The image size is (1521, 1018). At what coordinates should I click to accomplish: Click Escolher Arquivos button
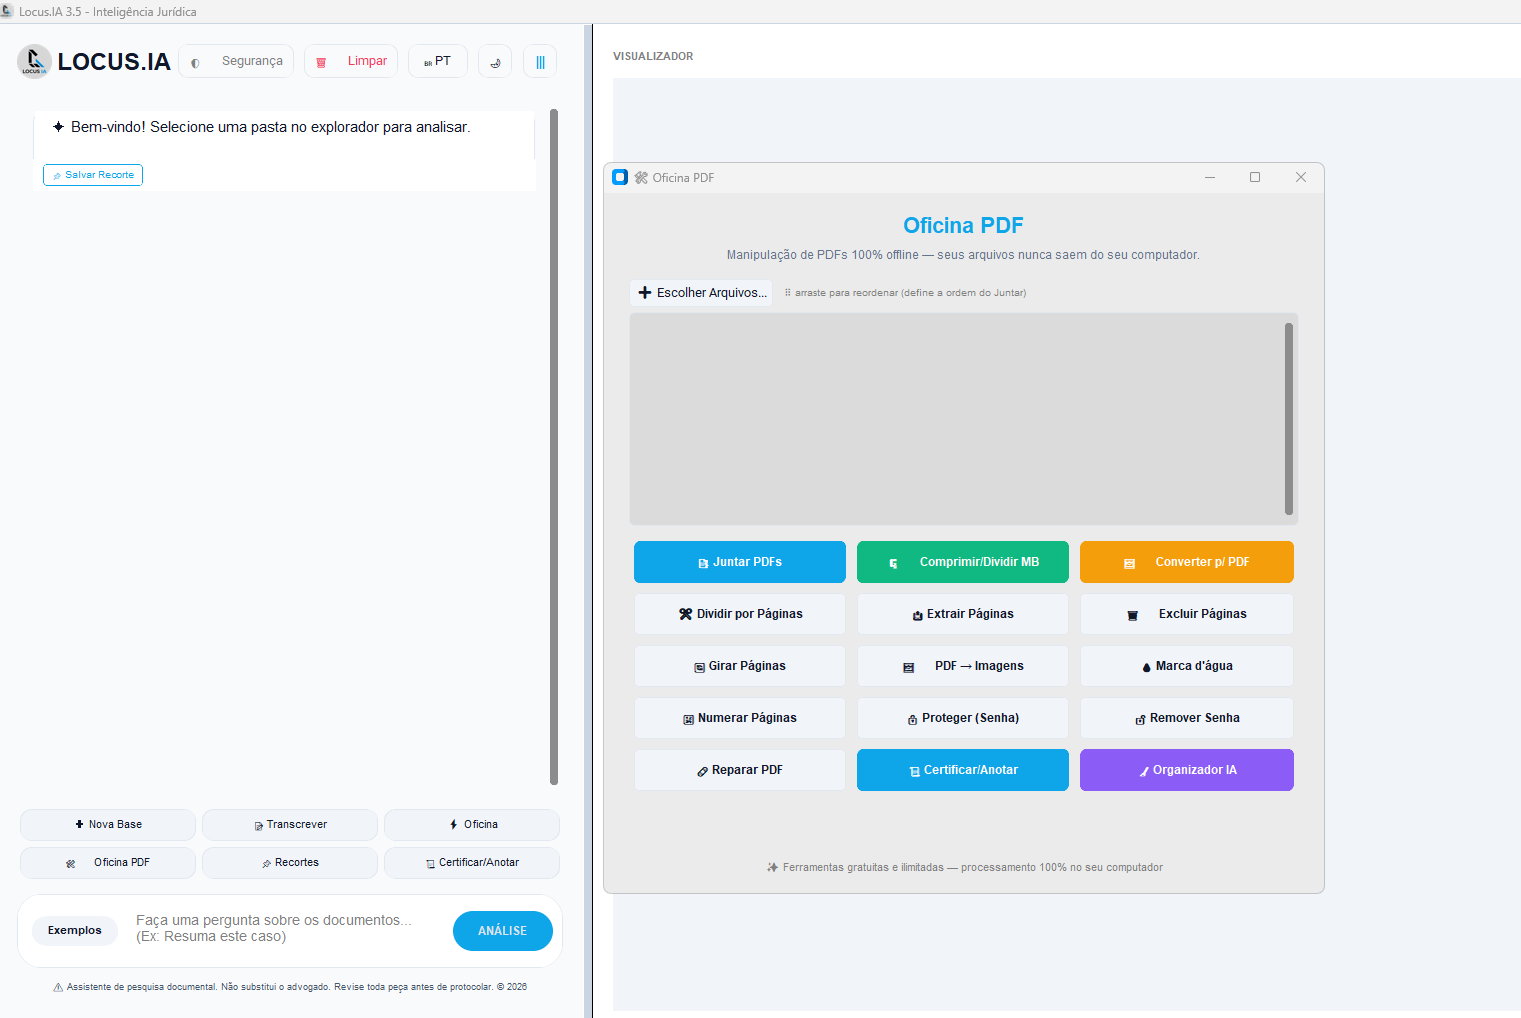pos(702,293)
